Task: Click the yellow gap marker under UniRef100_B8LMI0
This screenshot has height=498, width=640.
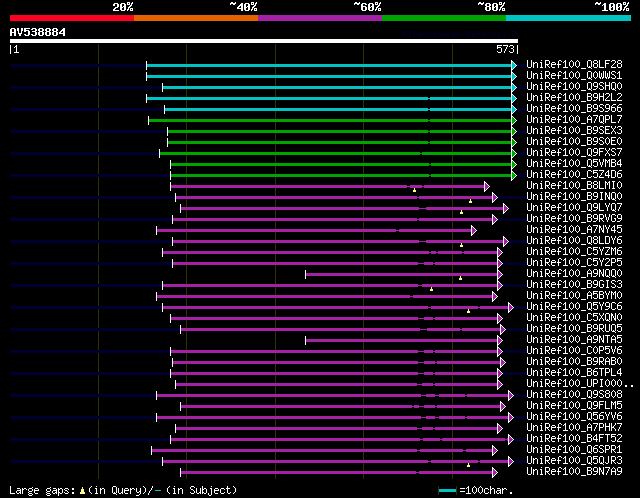Action: pyautogui.click(x=414, y=190)
